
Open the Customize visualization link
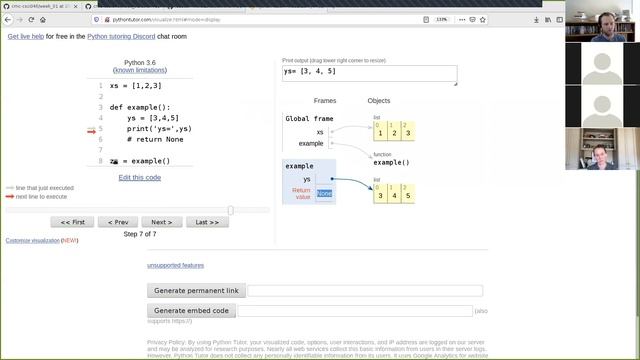pos(33,240)
